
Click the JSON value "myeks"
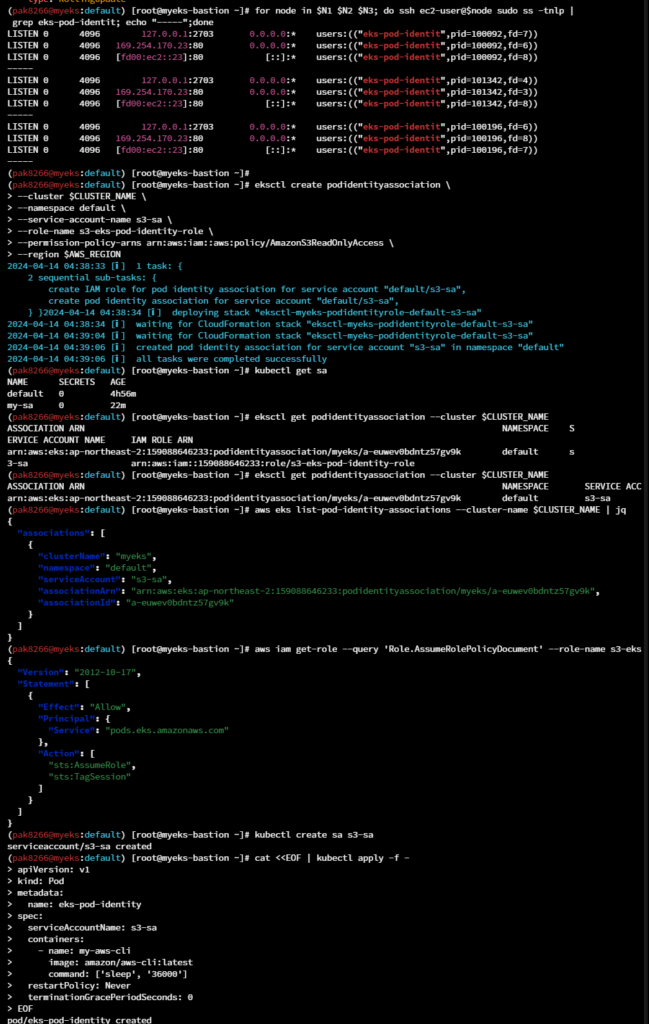(x=133, y=556)
